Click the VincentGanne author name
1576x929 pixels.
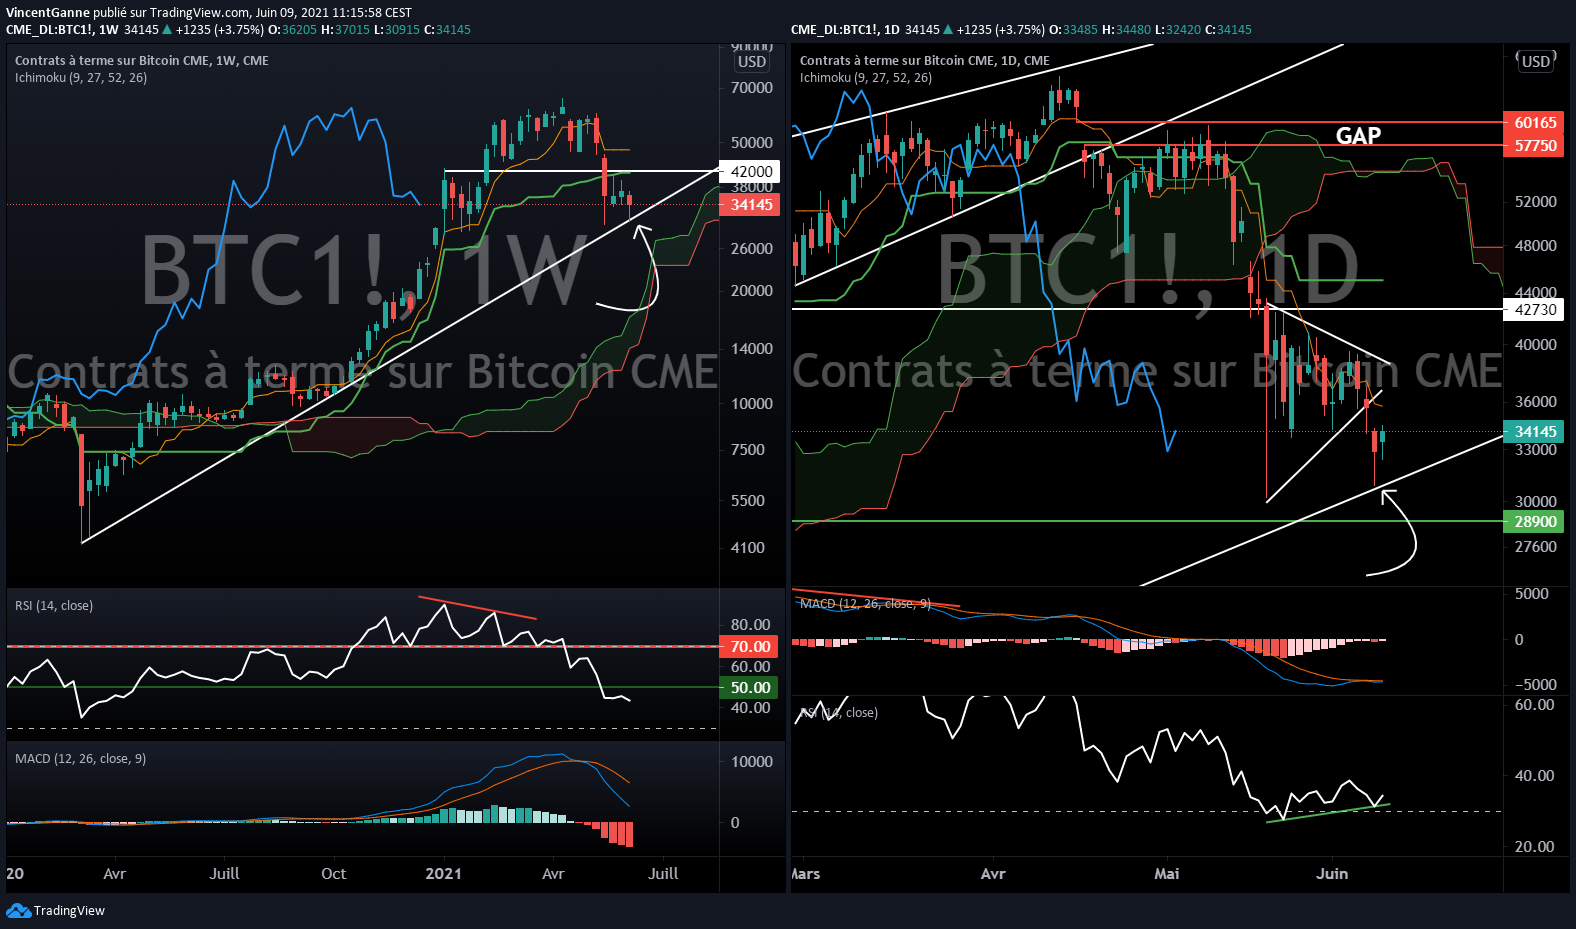coord(47,13)
